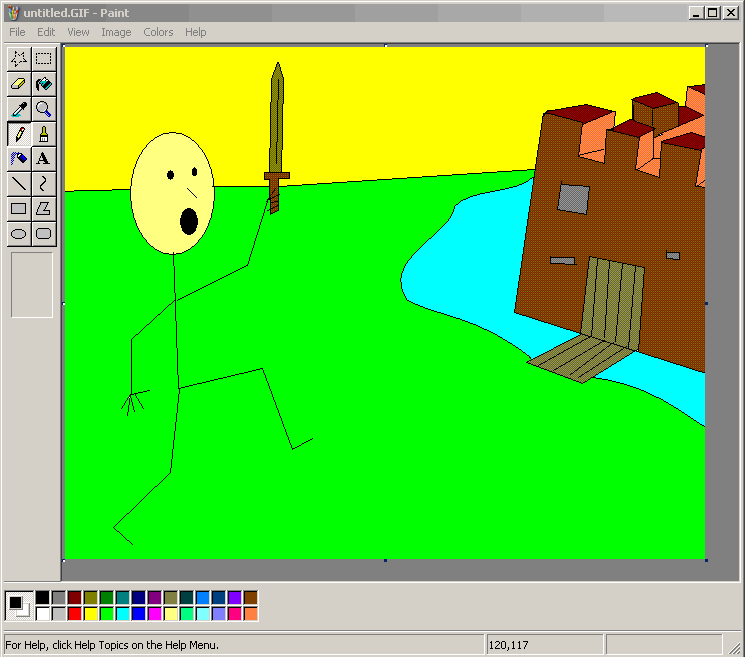Select the Magnifier tool
The width and height of the screenshot is (745, 657).
[x=44, y=109]
